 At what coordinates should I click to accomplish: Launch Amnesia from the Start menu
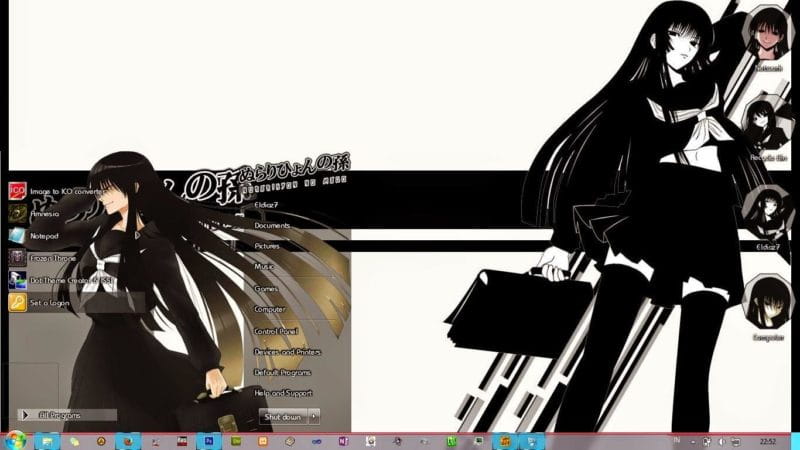click(47, 213)
